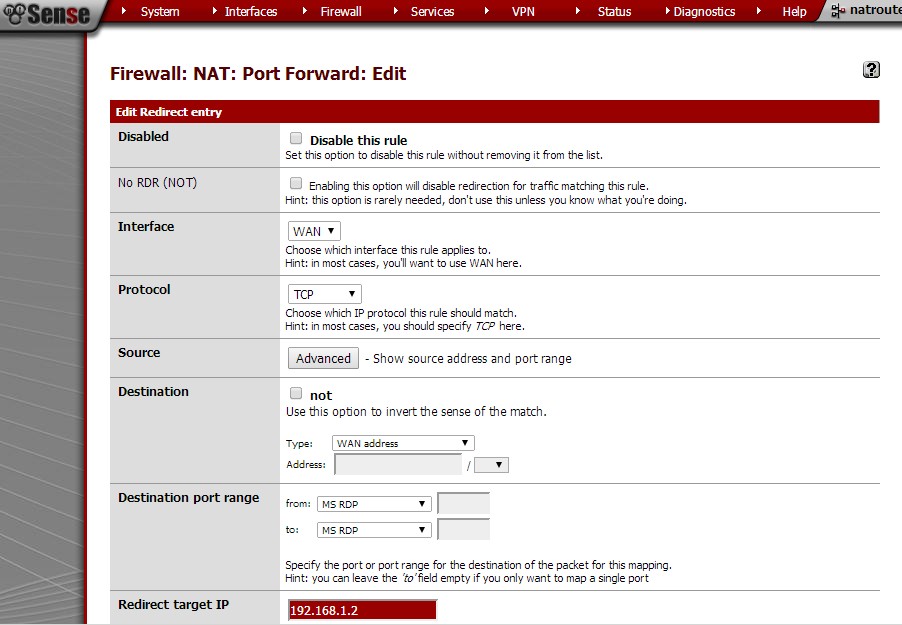Screen dimensions: 902x625
Task: Click the Redirect target IP field
Action: point(362,611)
